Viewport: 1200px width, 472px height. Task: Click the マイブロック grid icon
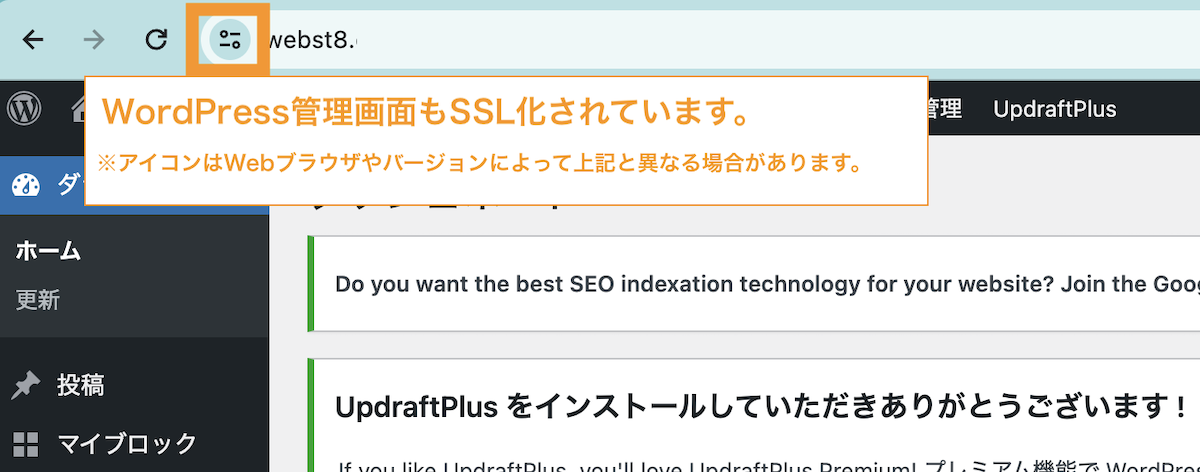[27, 443]
